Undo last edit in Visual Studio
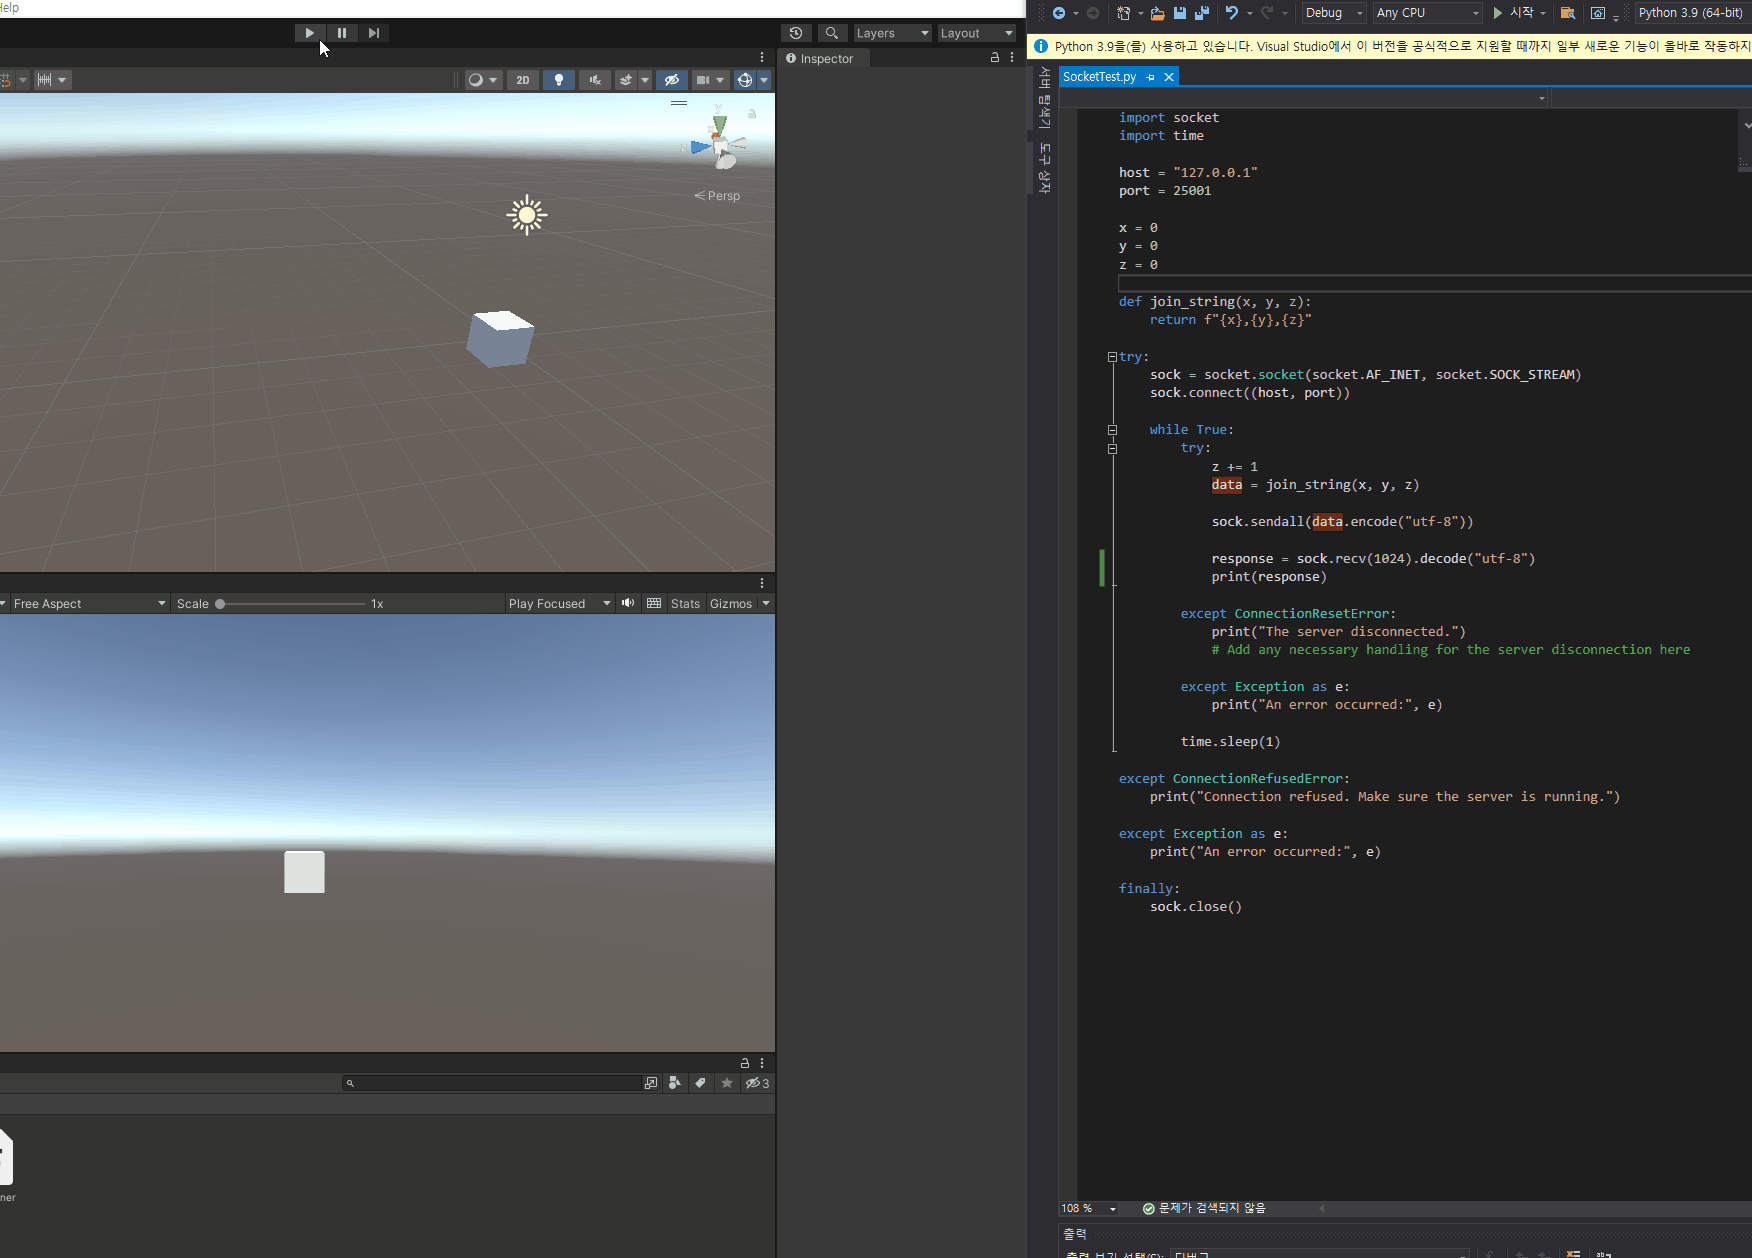This screenshot has width=1752, height=1258. click(1232, 13)
